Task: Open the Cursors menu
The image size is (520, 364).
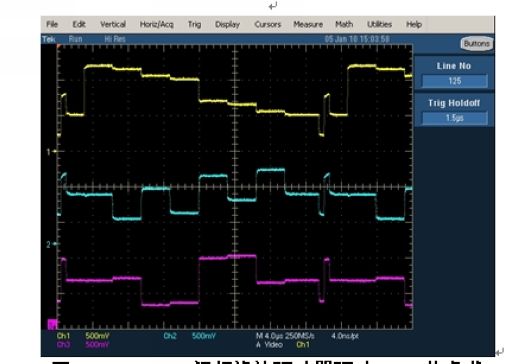Action: point(268,24)
